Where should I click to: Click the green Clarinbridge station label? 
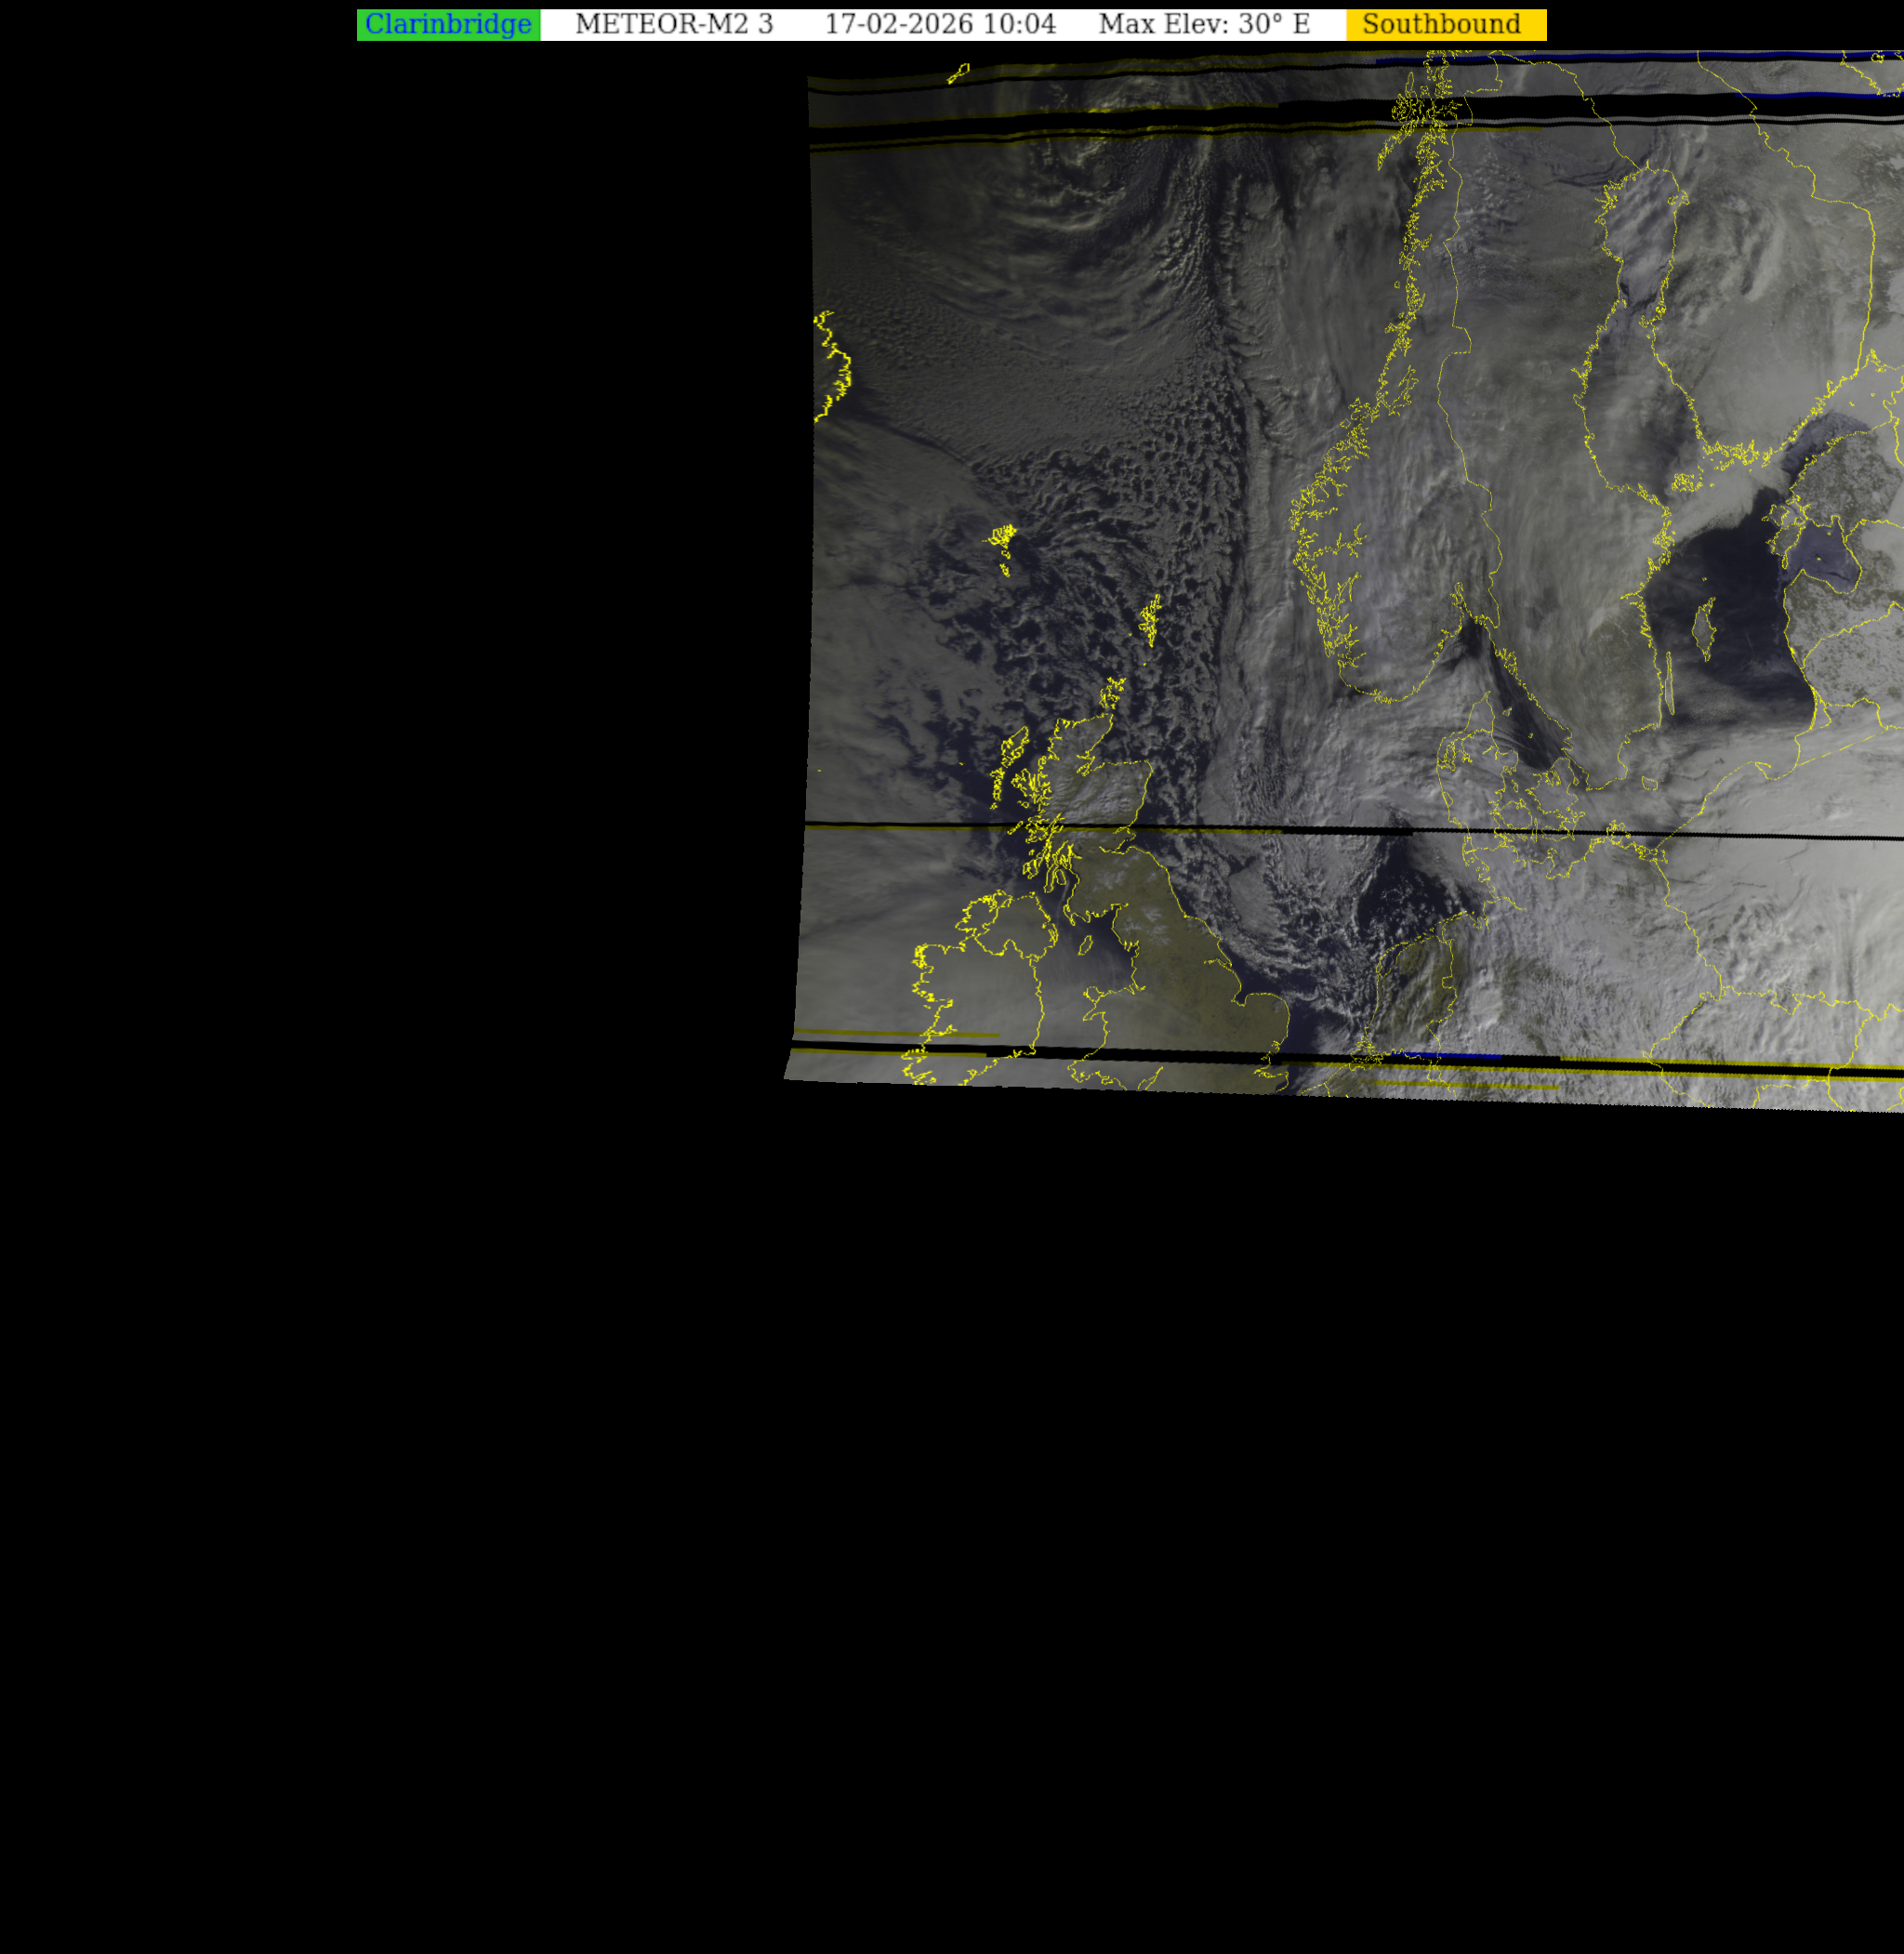pos(448,25)
